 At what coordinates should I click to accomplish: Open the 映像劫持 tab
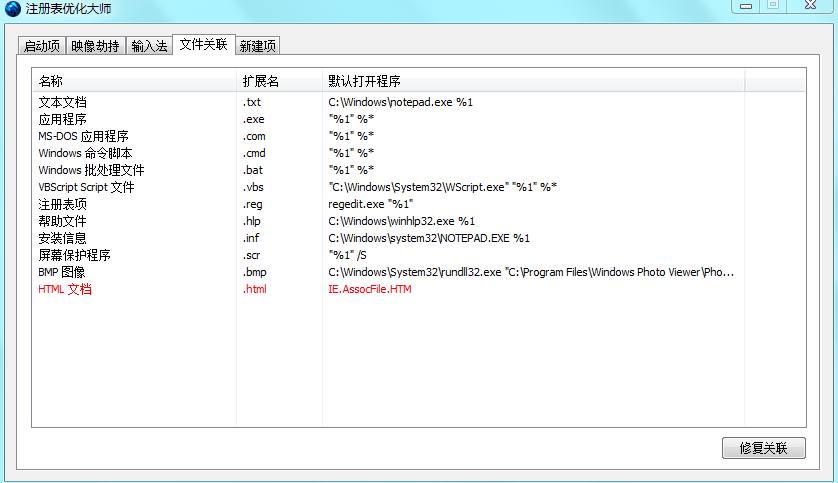tap(95, 46)
